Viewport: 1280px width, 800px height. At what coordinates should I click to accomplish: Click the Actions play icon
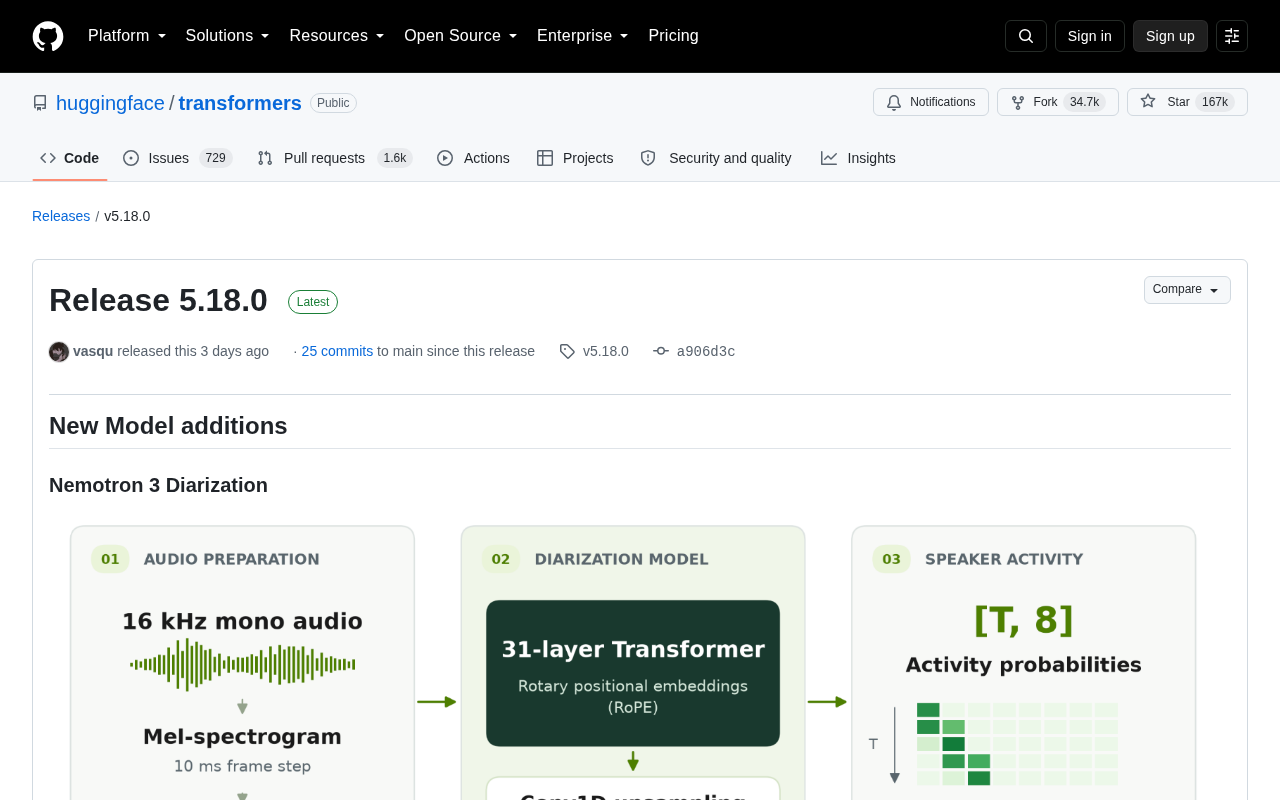pos(445,158)
